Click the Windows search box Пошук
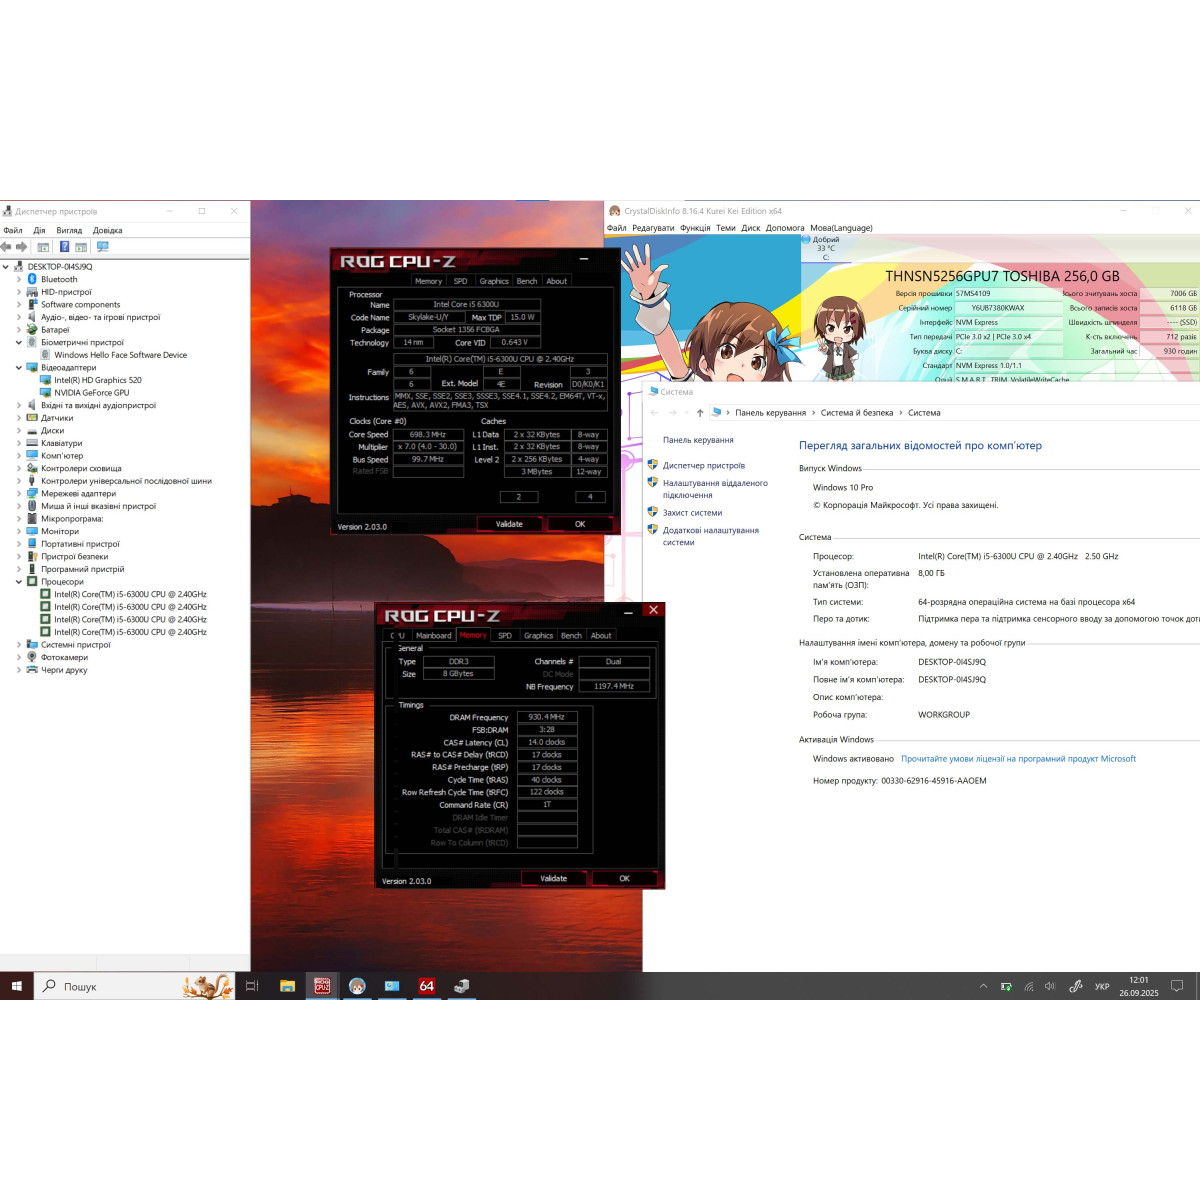Viewport: 1200px width, 1200px height. (135, 986)
